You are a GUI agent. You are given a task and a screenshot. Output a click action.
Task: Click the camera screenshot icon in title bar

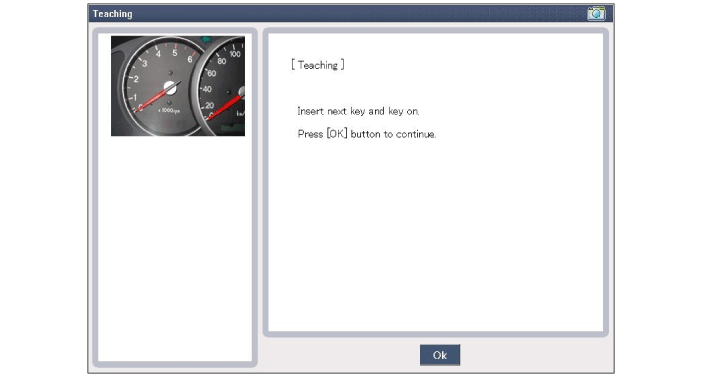tap(596, 13)
